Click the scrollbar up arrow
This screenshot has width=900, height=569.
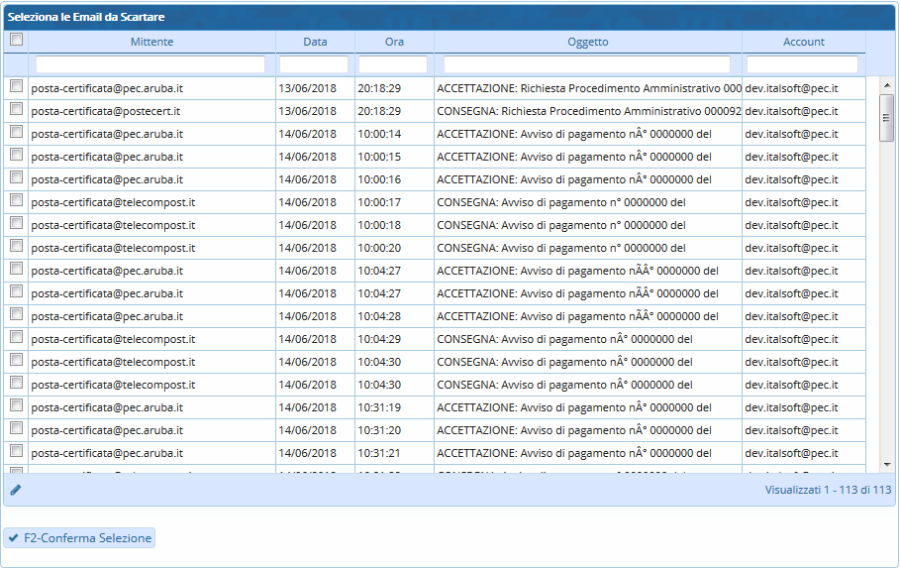tap(886, 85)
